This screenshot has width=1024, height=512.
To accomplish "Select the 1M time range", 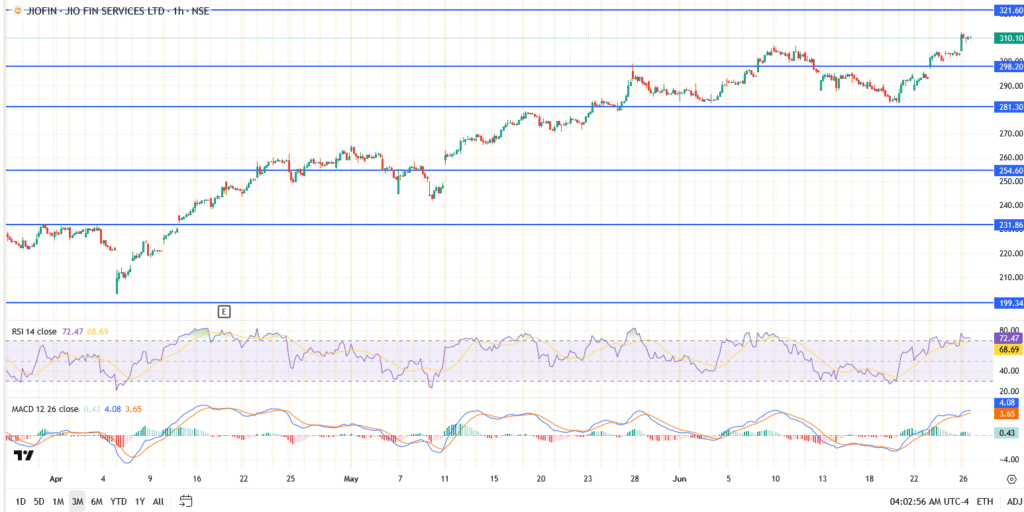I will pos(58,501).
